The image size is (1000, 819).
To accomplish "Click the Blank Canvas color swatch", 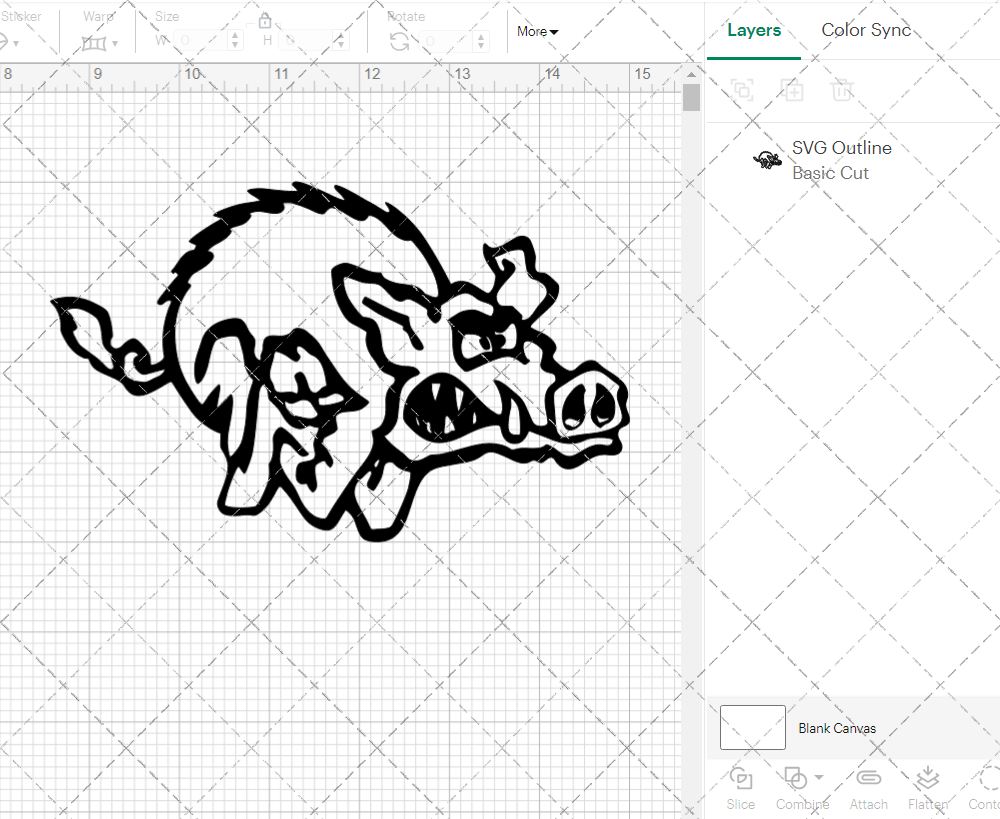I will point(752,728).
